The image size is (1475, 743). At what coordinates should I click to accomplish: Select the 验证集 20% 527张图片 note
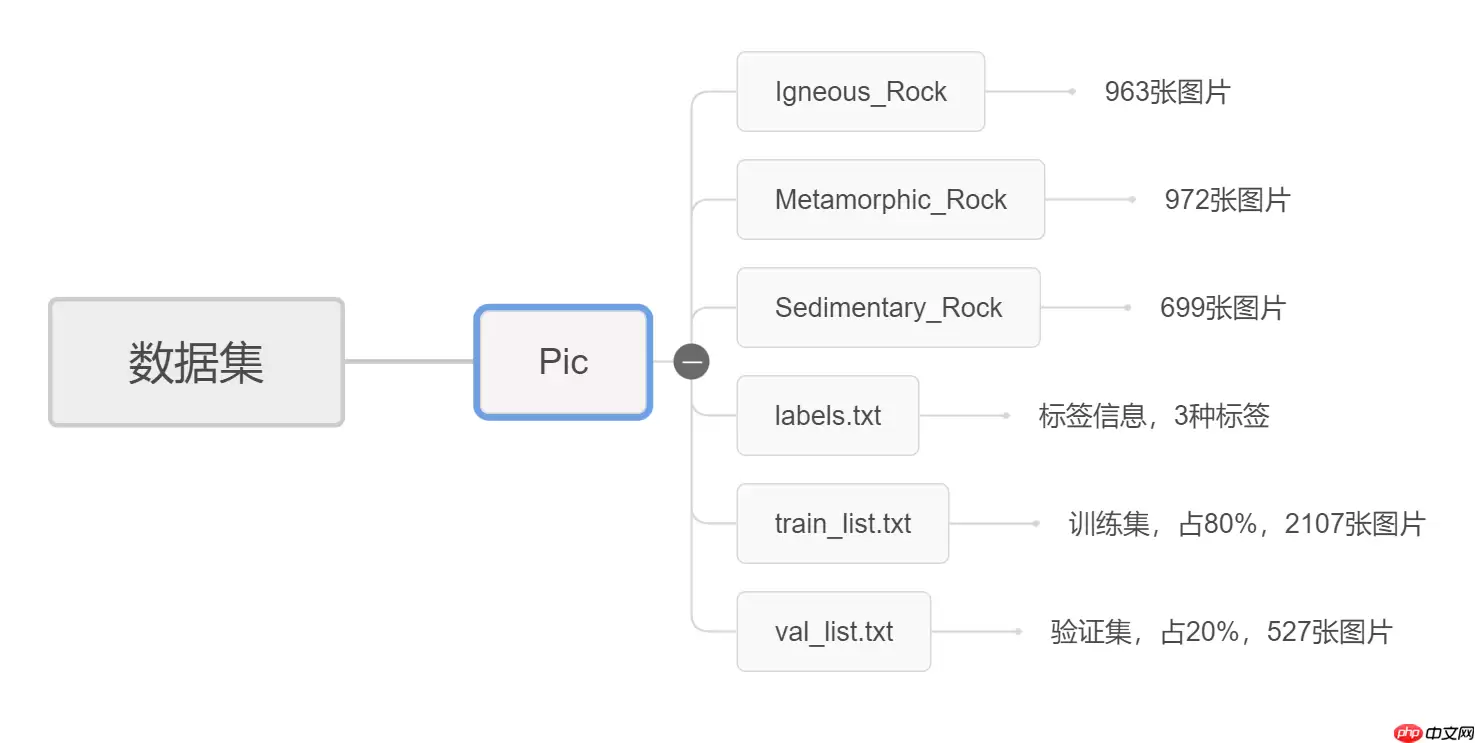coord(1221,632)
